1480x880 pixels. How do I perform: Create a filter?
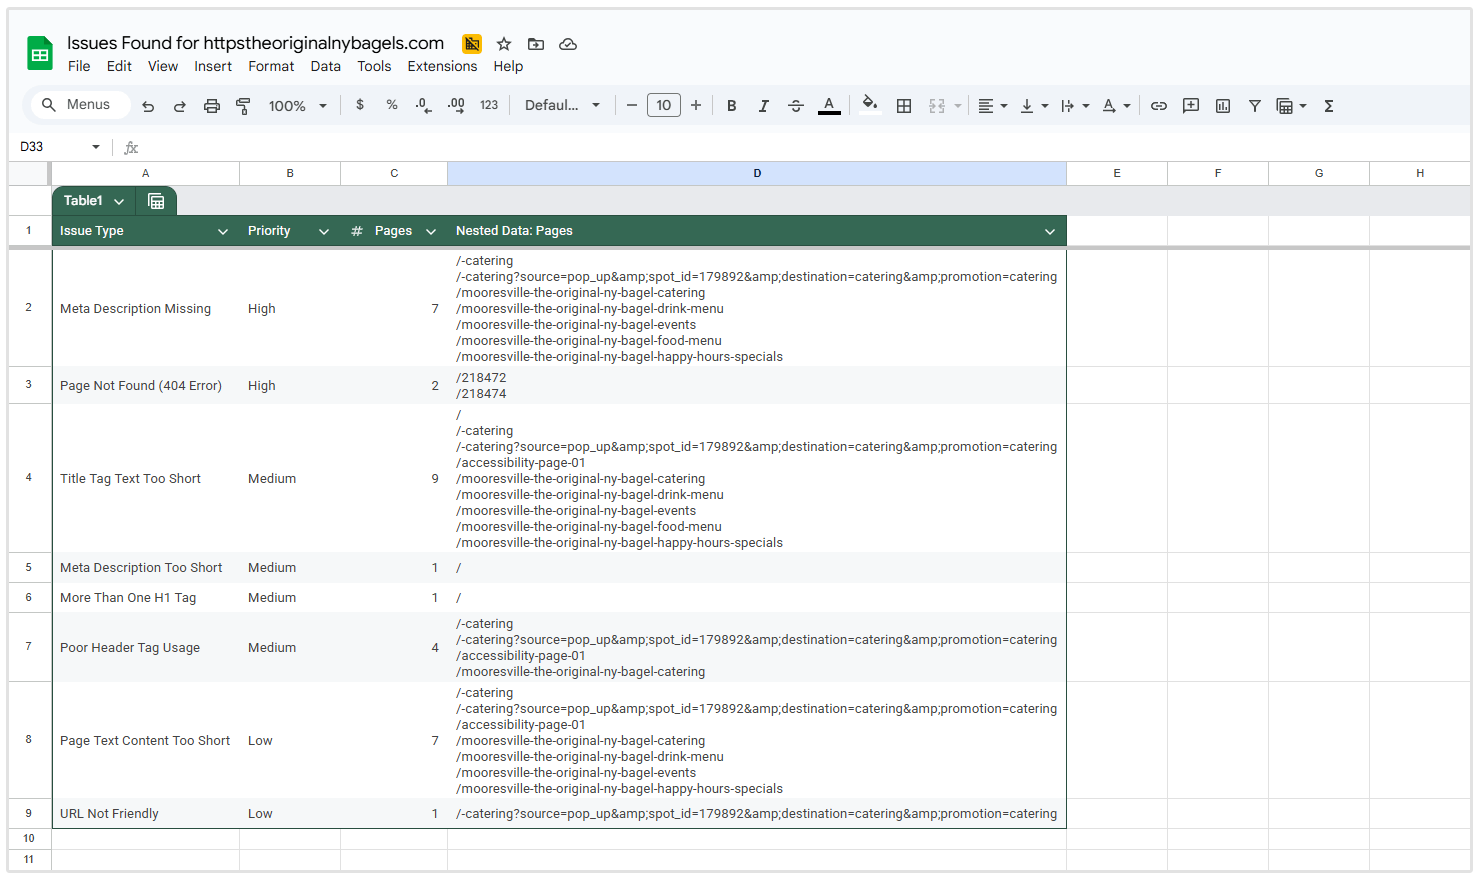1254,105
